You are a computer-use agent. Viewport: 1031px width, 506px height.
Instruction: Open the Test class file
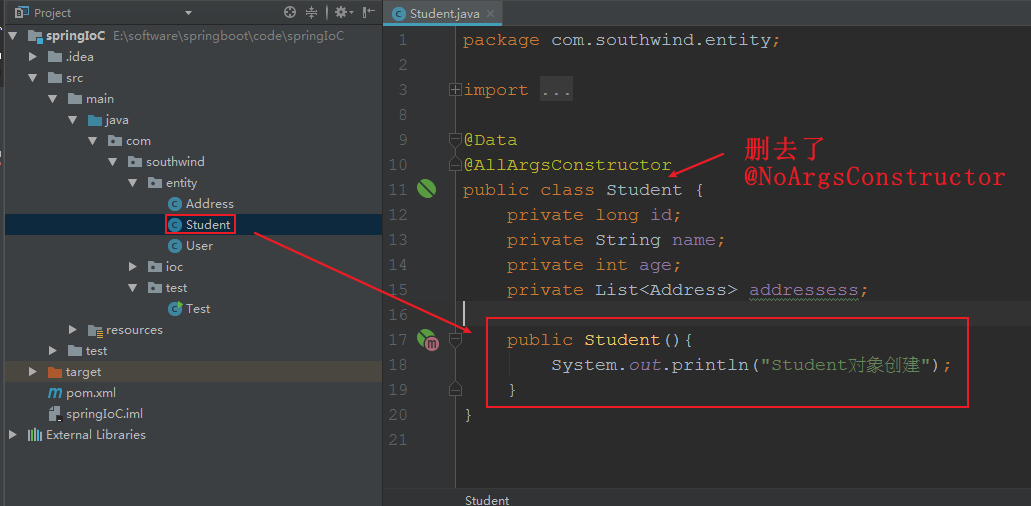(197, 309)
